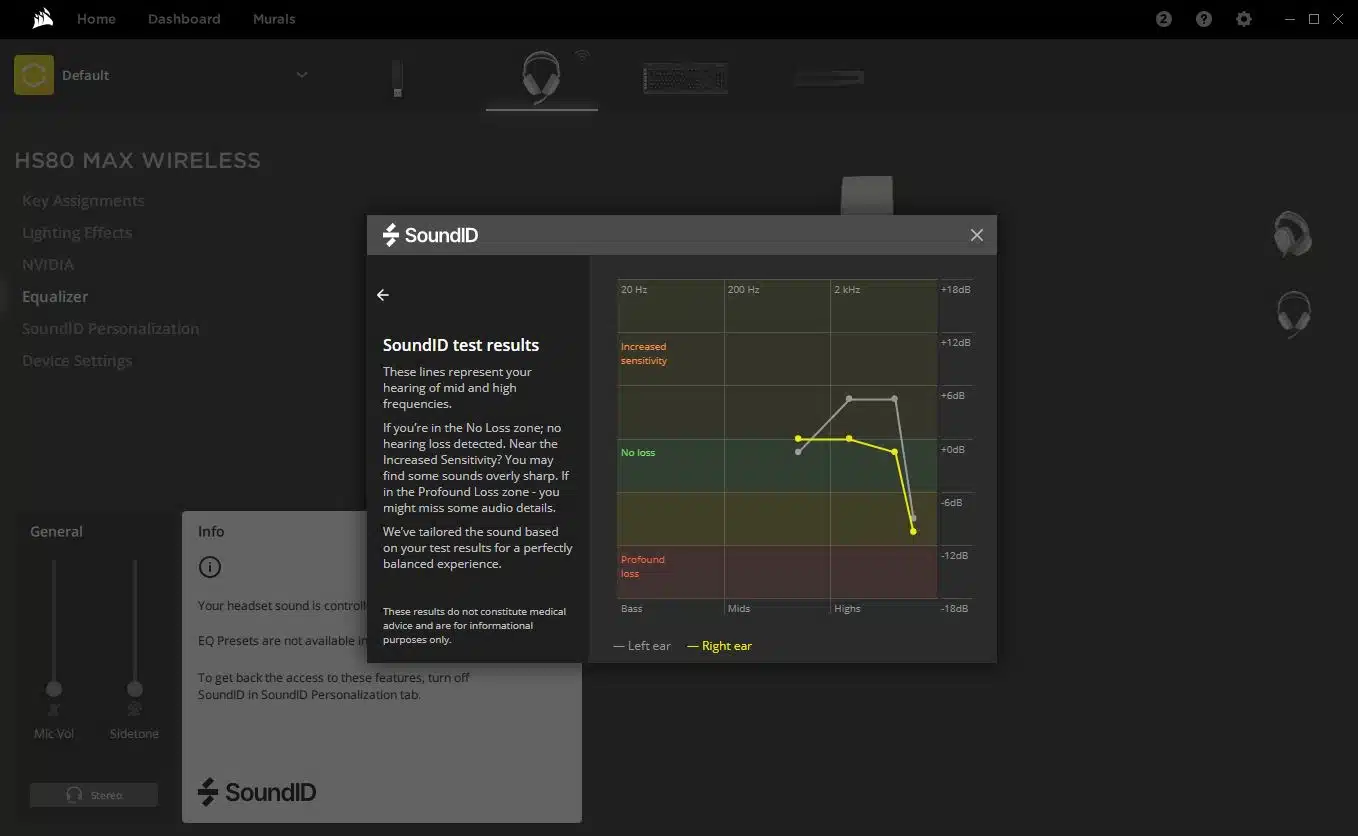Select the flat bar device icon

(x=829, y=77)
